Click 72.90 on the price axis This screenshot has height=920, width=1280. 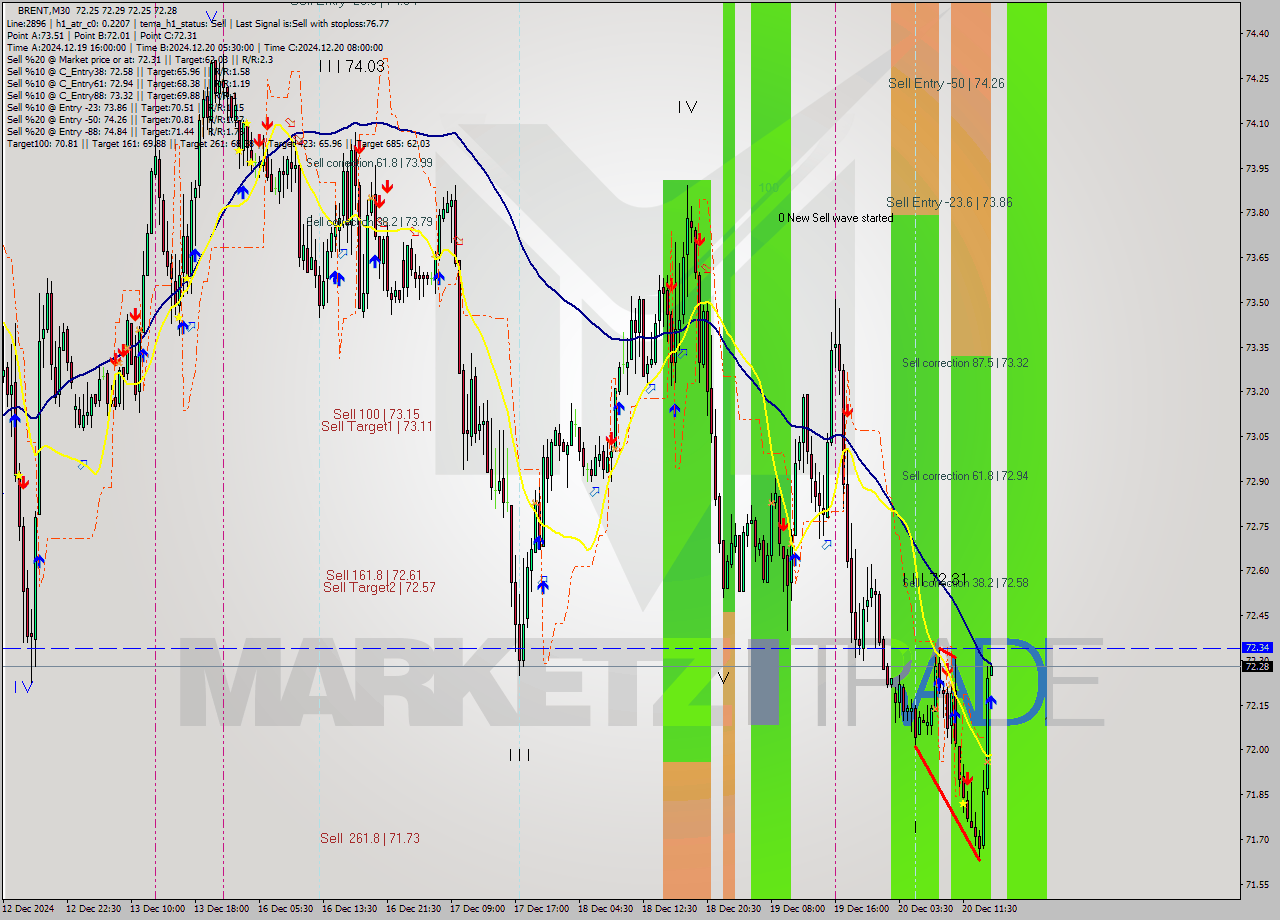pyautogui.click(x=1257, y=481)
